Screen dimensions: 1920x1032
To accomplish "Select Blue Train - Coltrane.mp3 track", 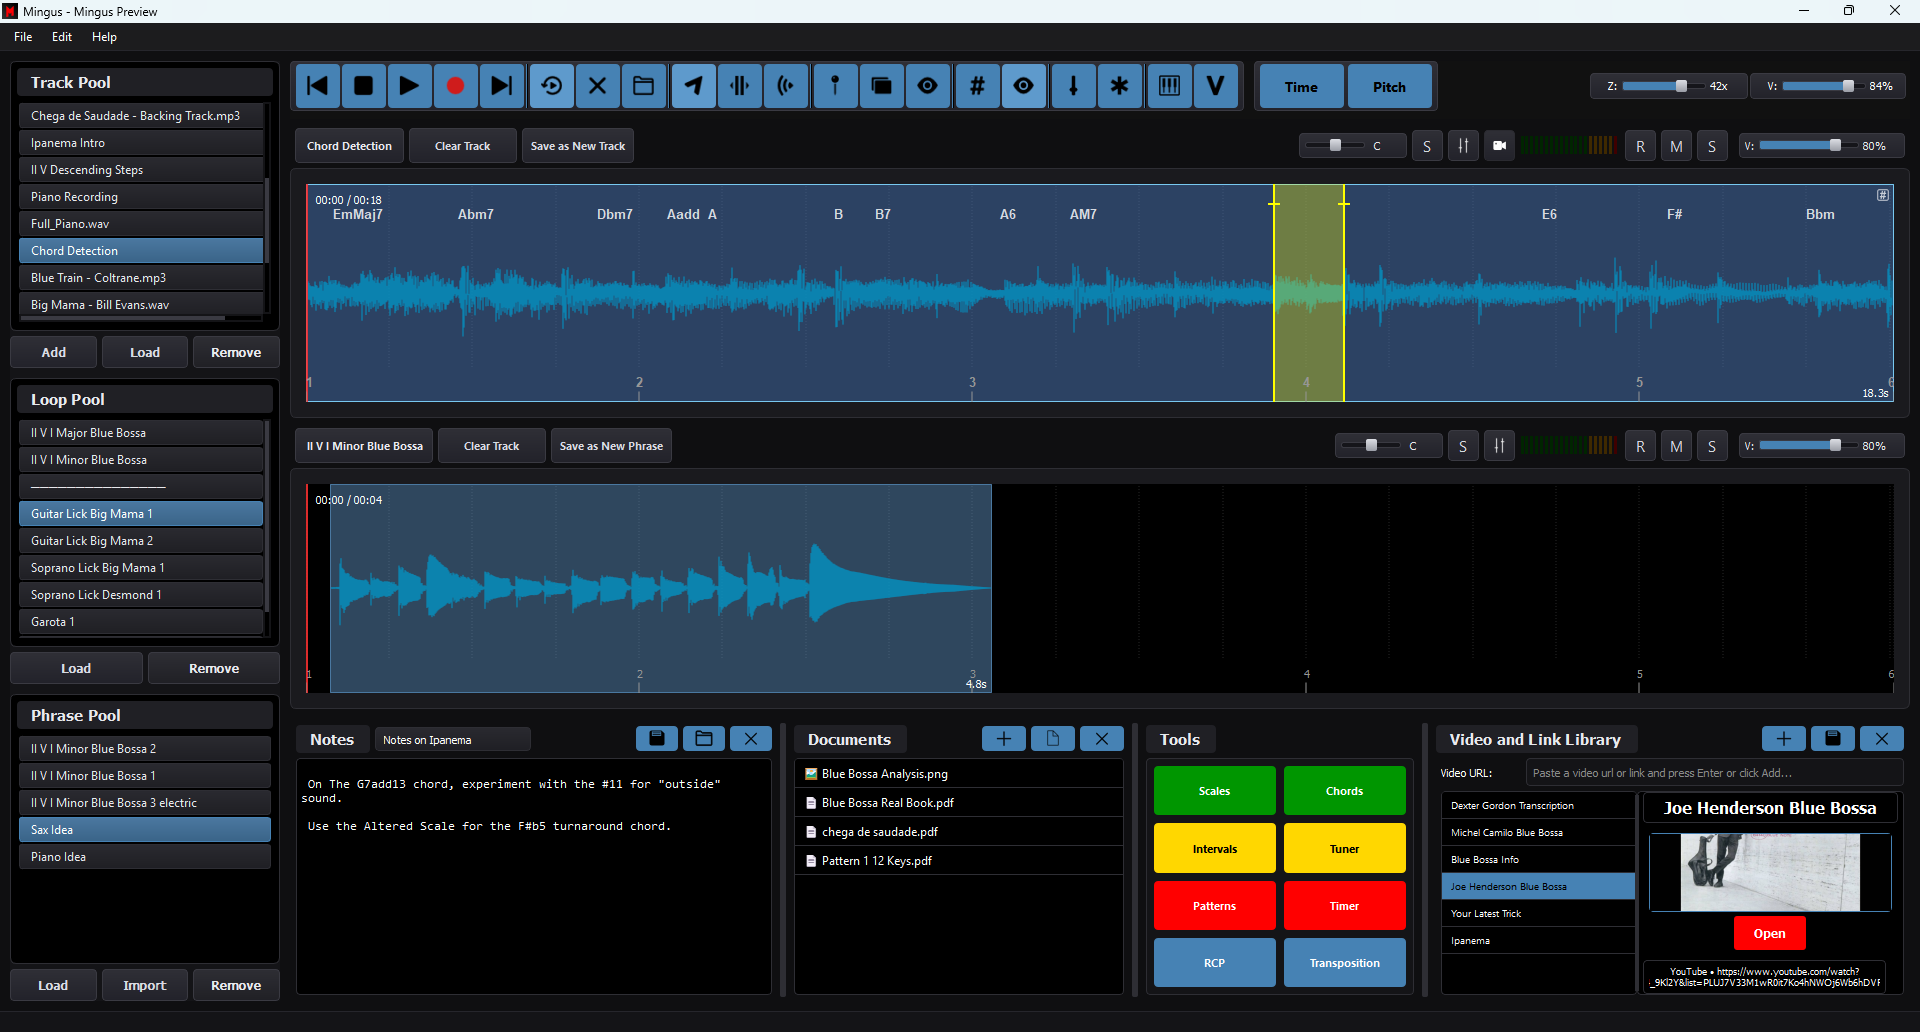I will click(141, 278).
